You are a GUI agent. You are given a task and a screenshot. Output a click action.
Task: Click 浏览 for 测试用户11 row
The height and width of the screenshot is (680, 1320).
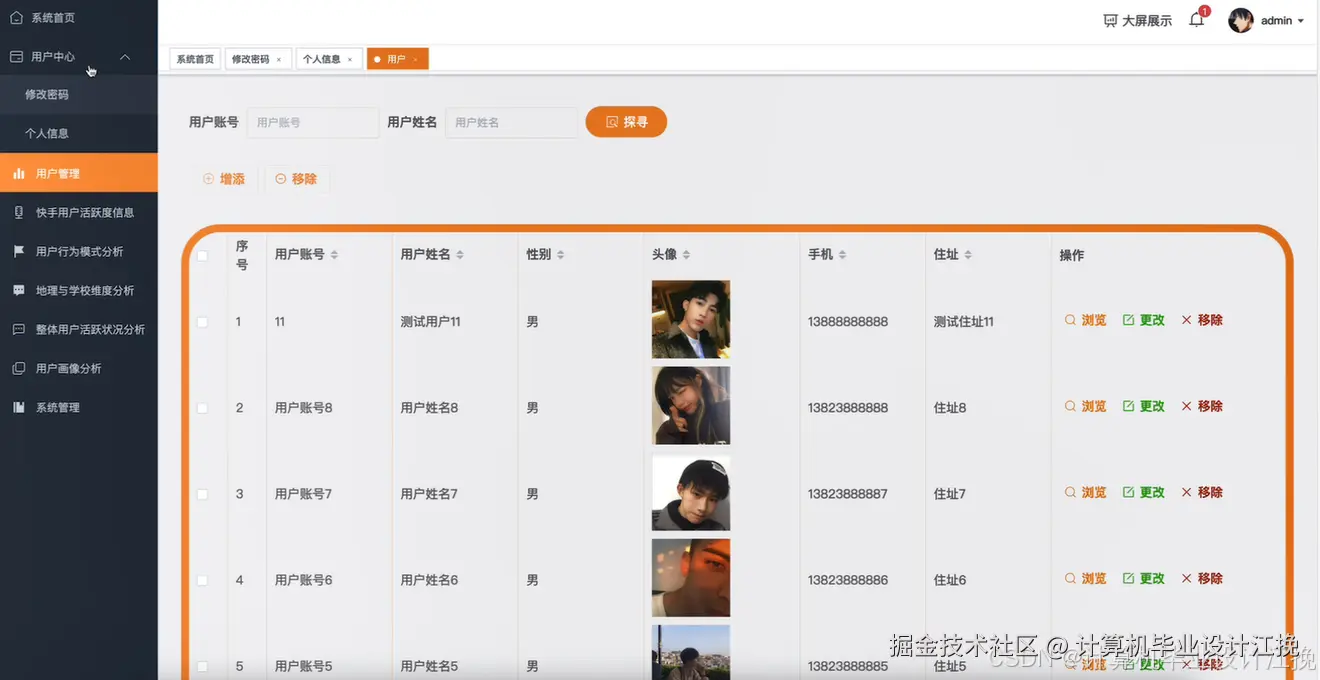click(1086, 320)
